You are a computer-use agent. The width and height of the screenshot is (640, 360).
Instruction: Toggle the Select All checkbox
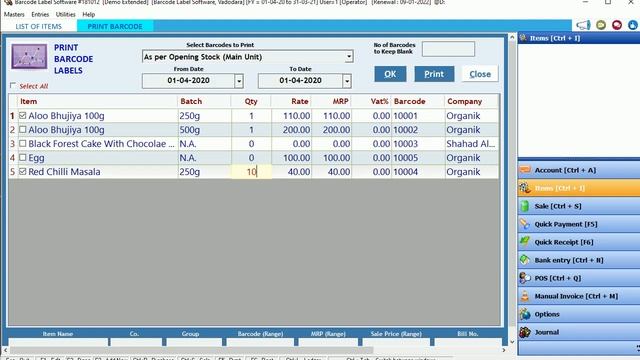tap(13, 85)
